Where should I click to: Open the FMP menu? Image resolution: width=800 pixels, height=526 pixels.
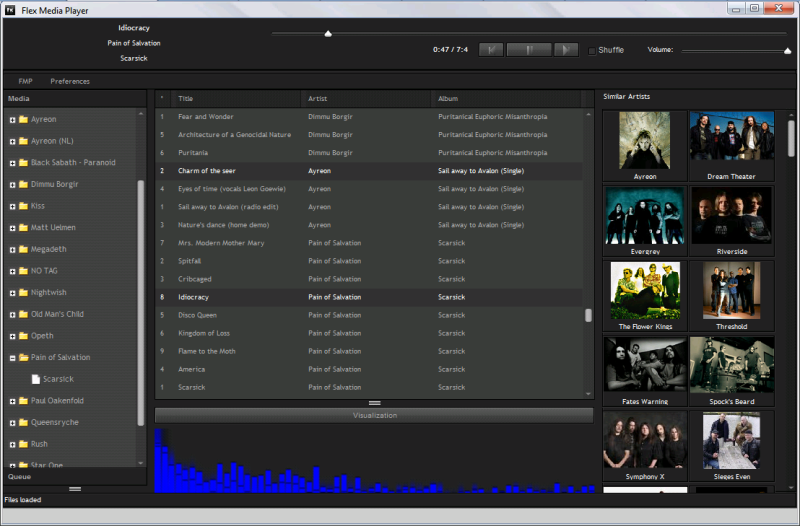pos(26,81)
